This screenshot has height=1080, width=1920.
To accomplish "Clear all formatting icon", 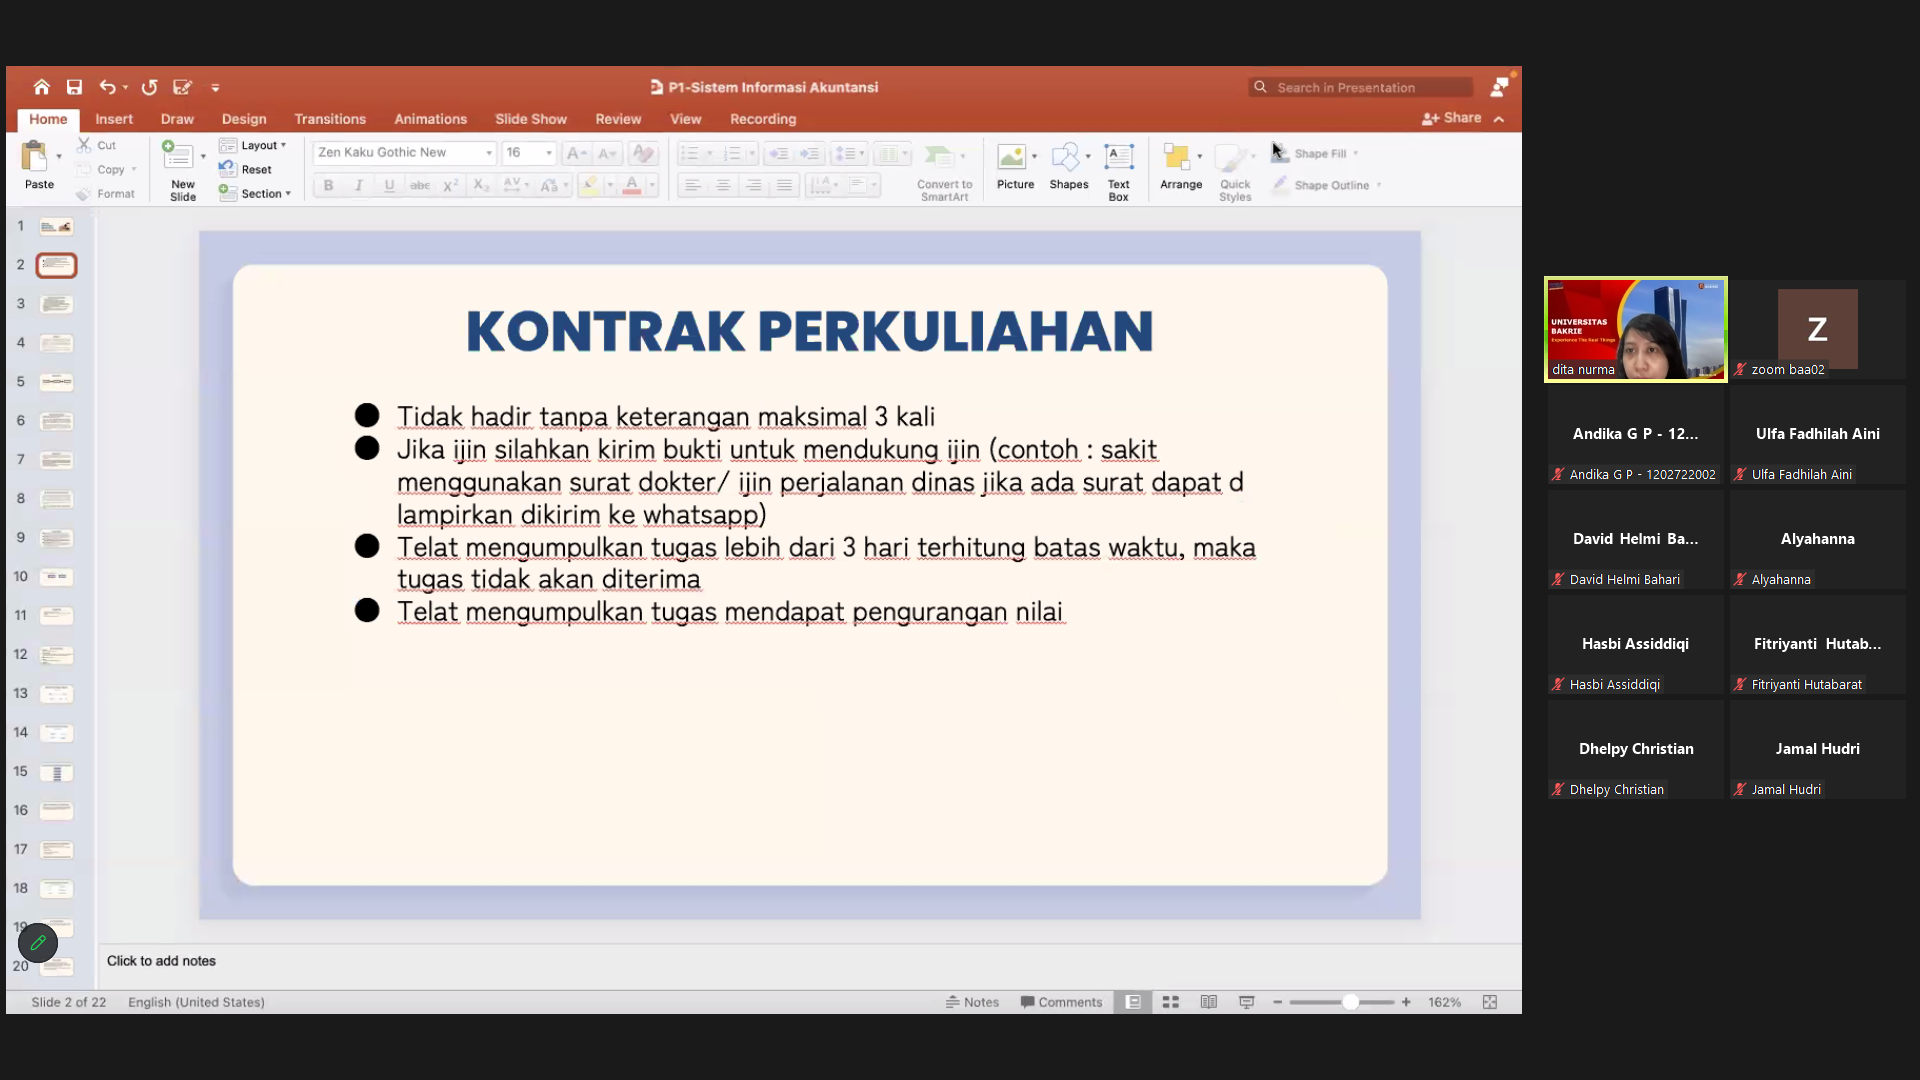I will click(643, 153).
